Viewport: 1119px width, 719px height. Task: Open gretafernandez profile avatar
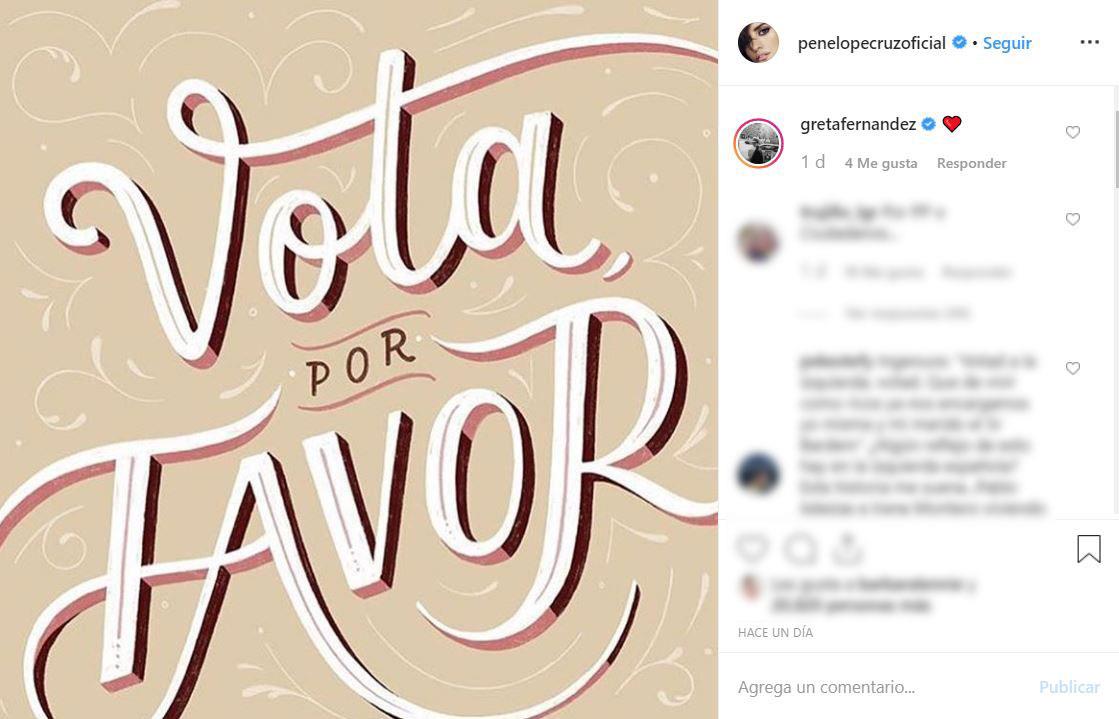coord(759,143)
